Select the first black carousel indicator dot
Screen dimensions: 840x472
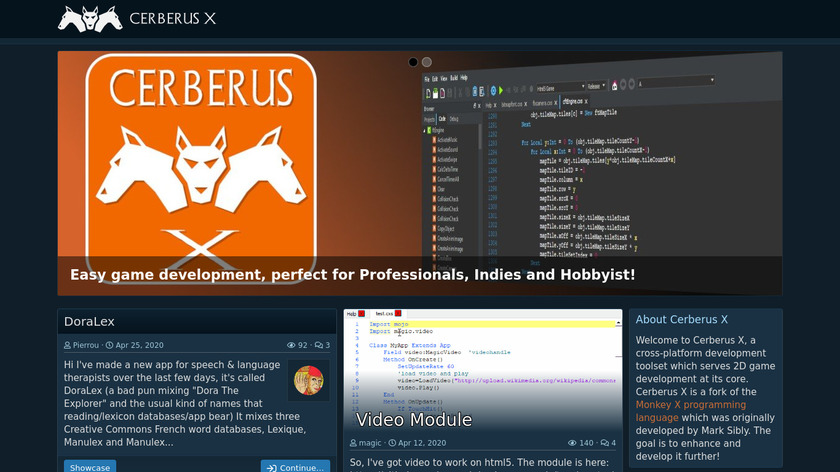[x=413, y=62]
